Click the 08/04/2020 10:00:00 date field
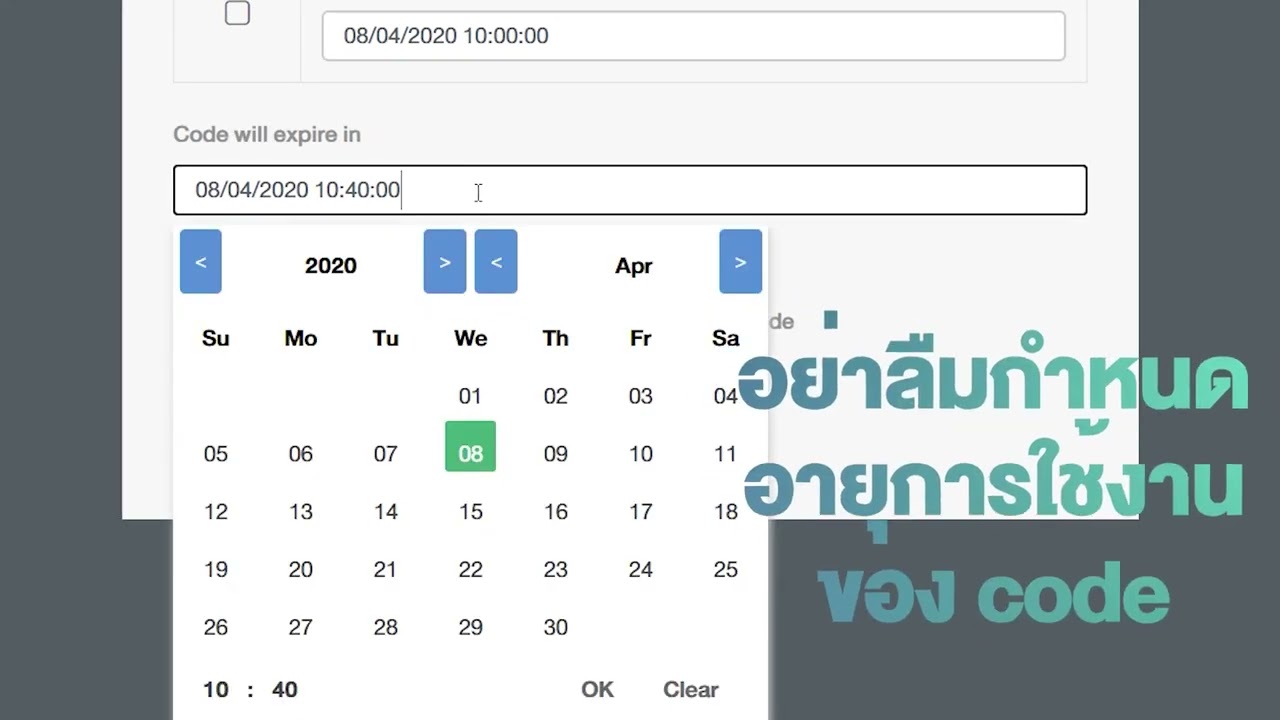This screenshot has height=720, width=1280. click(x=693, y=36)
